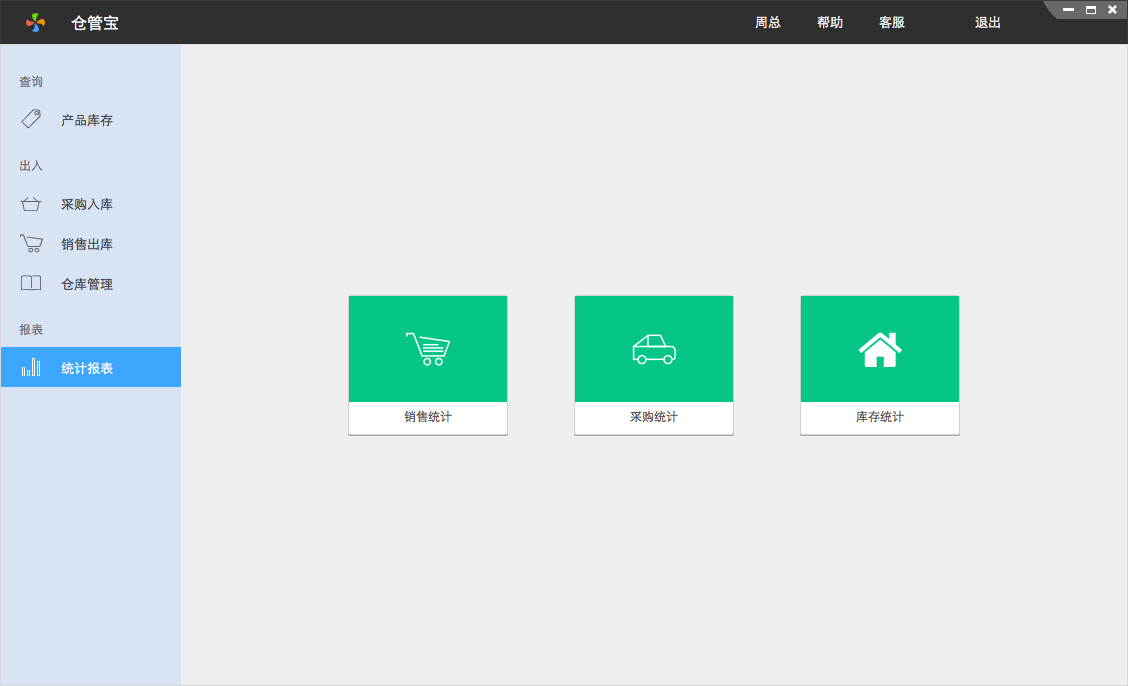This screenshot has width=1128, height=686.
Task: Open the shopping cart tile for sales statistics
Action: tap(428, 349)
